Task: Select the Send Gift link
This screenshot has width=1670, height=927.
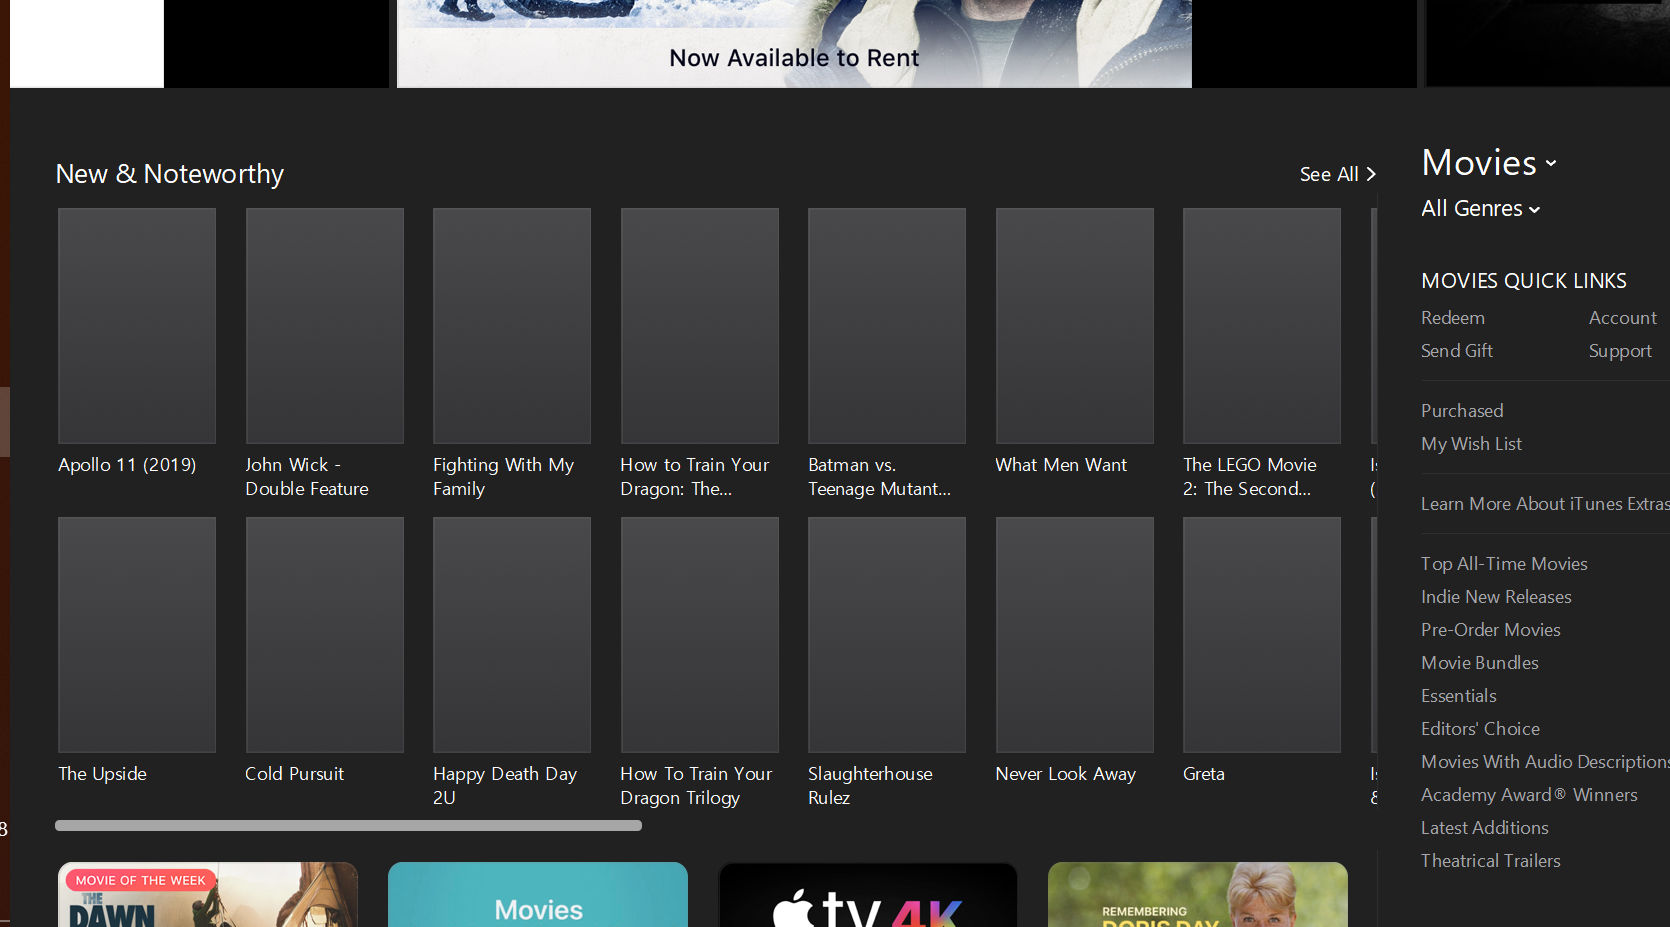Action: click(1456, 351)
